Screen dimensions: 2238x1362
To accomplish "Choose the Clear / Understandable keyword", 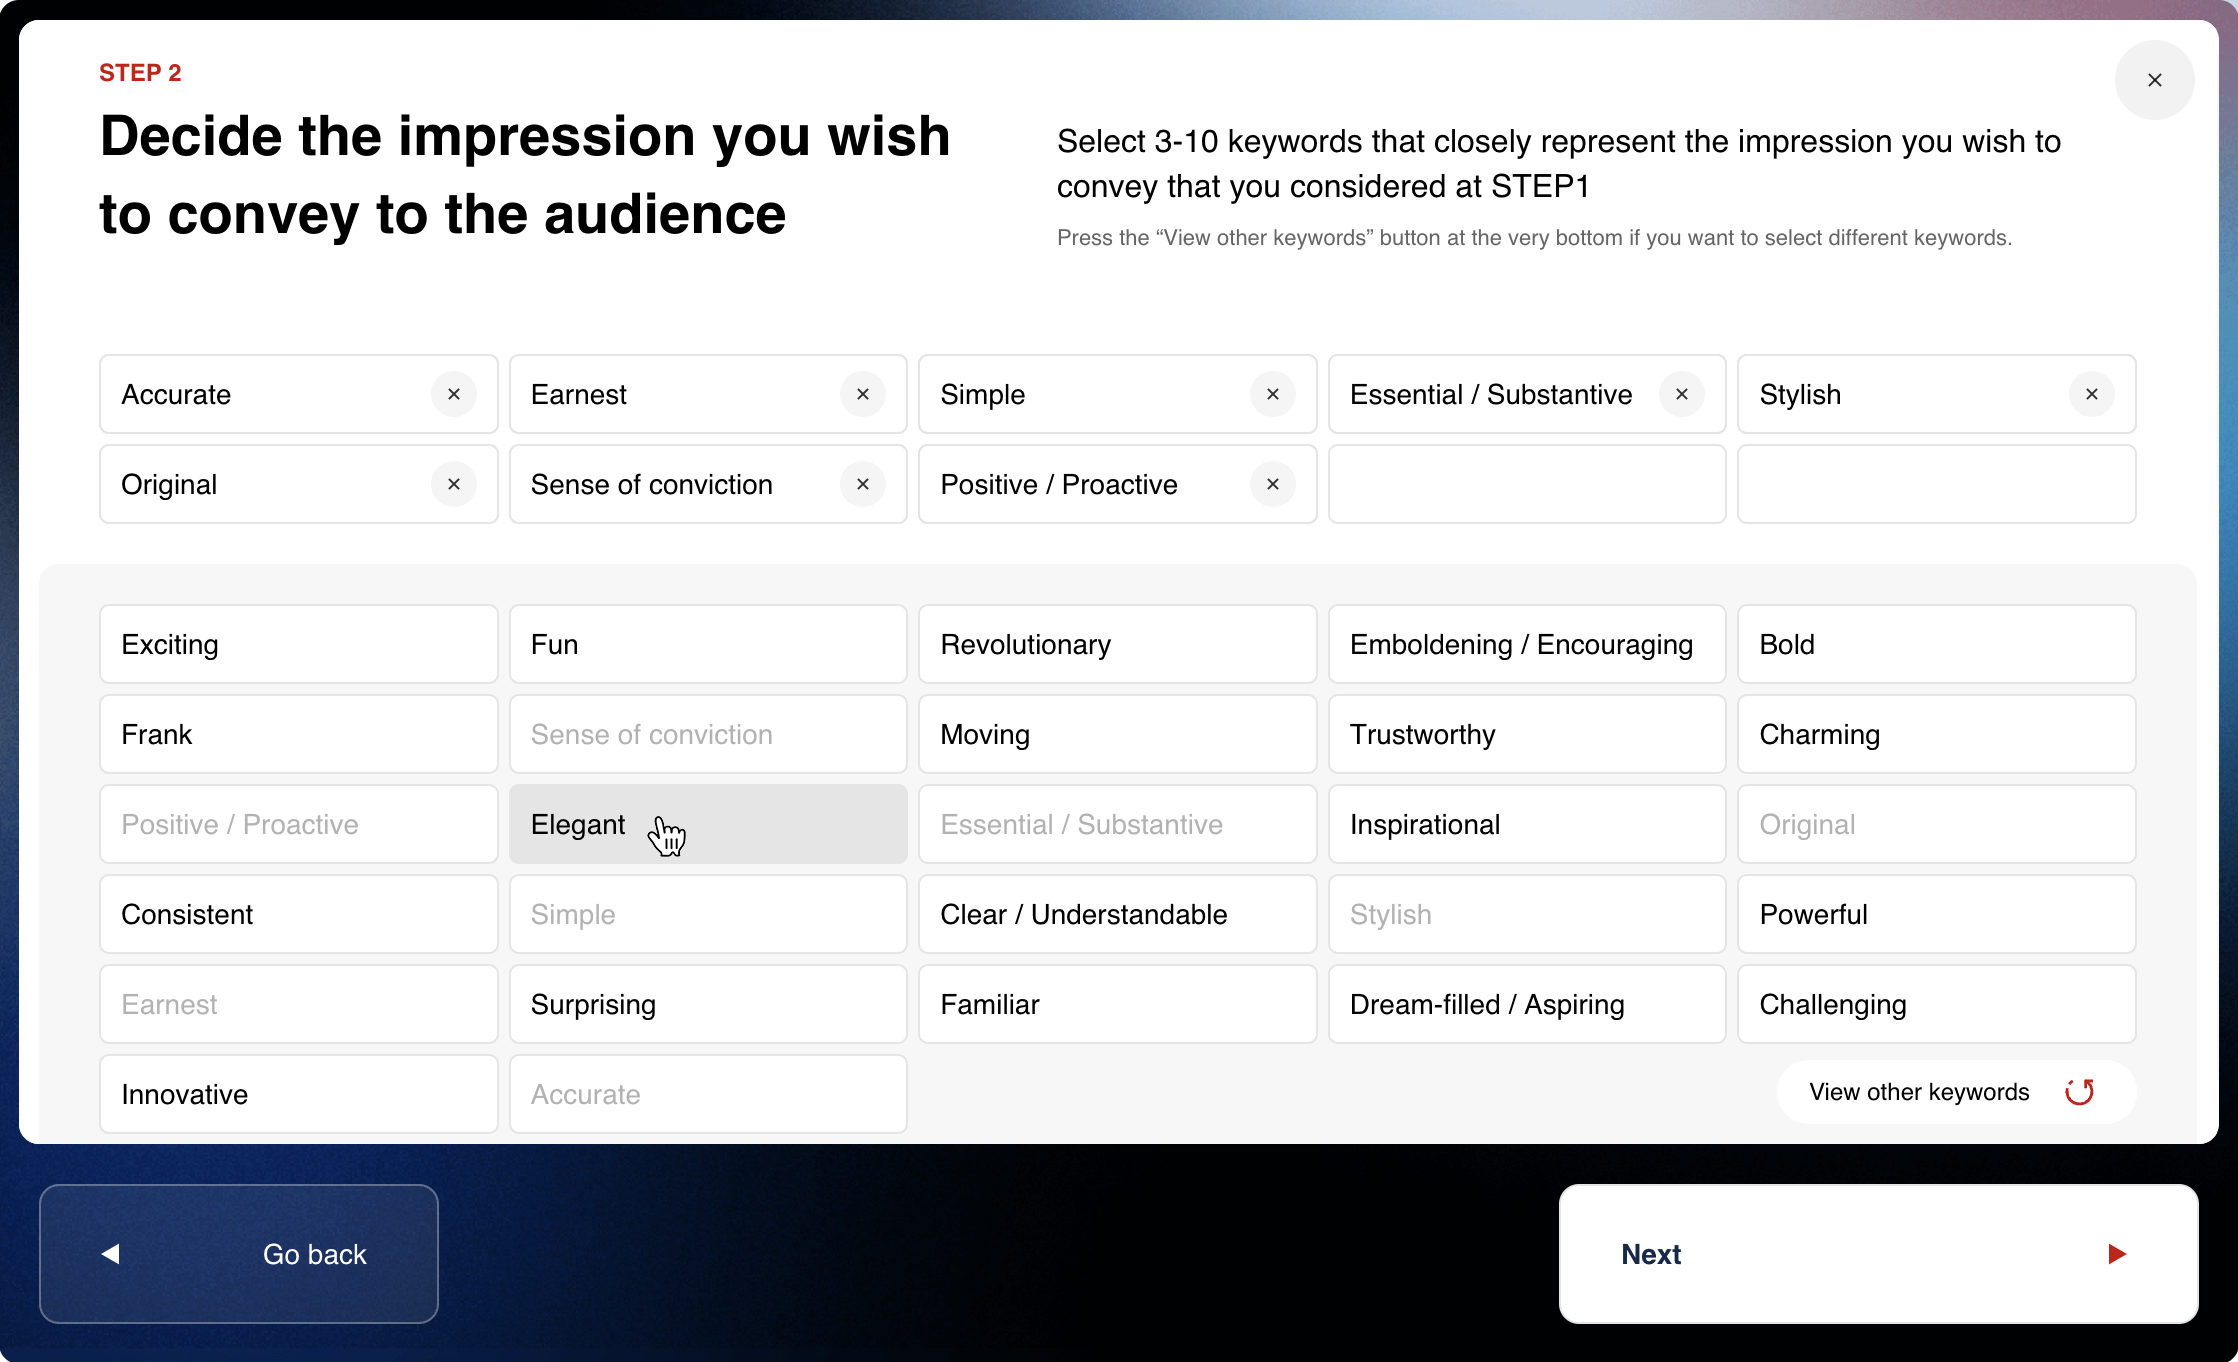I will click(x=1117, y=914).
